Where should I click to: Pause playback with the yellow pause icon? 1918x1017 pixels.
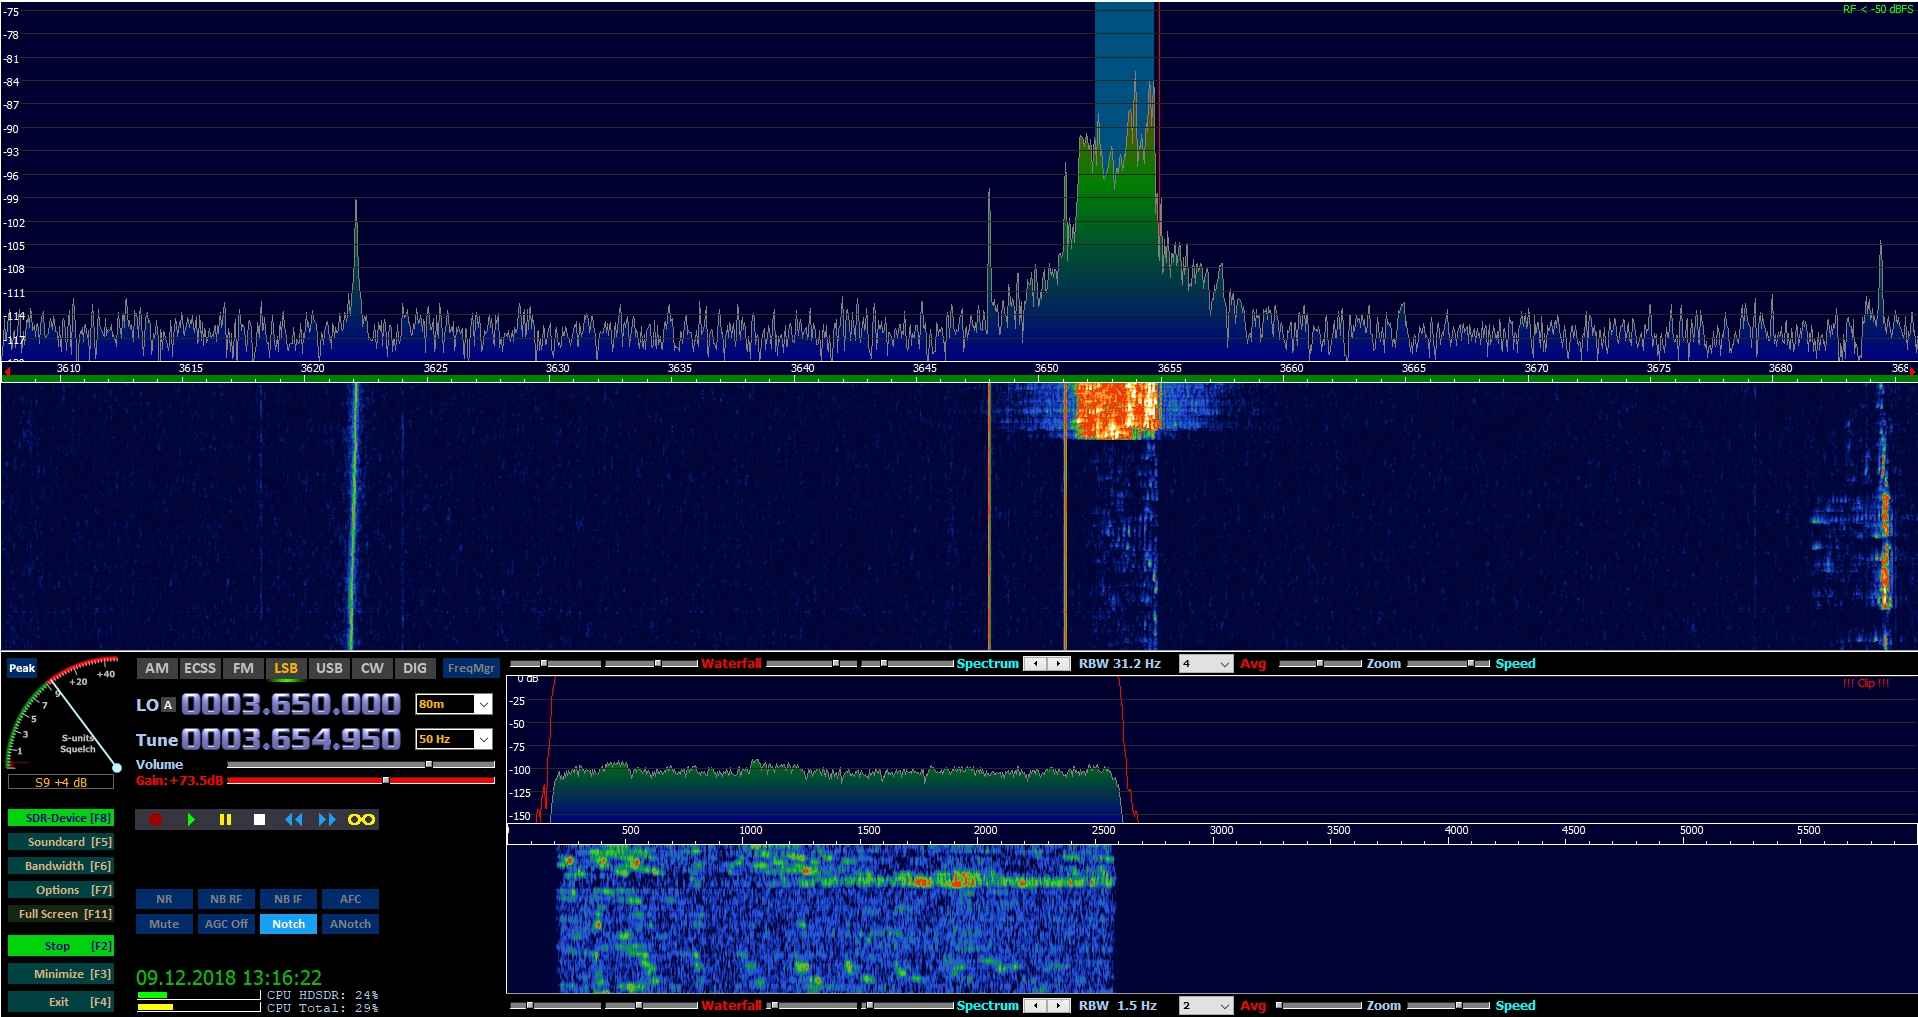(225, 820)
